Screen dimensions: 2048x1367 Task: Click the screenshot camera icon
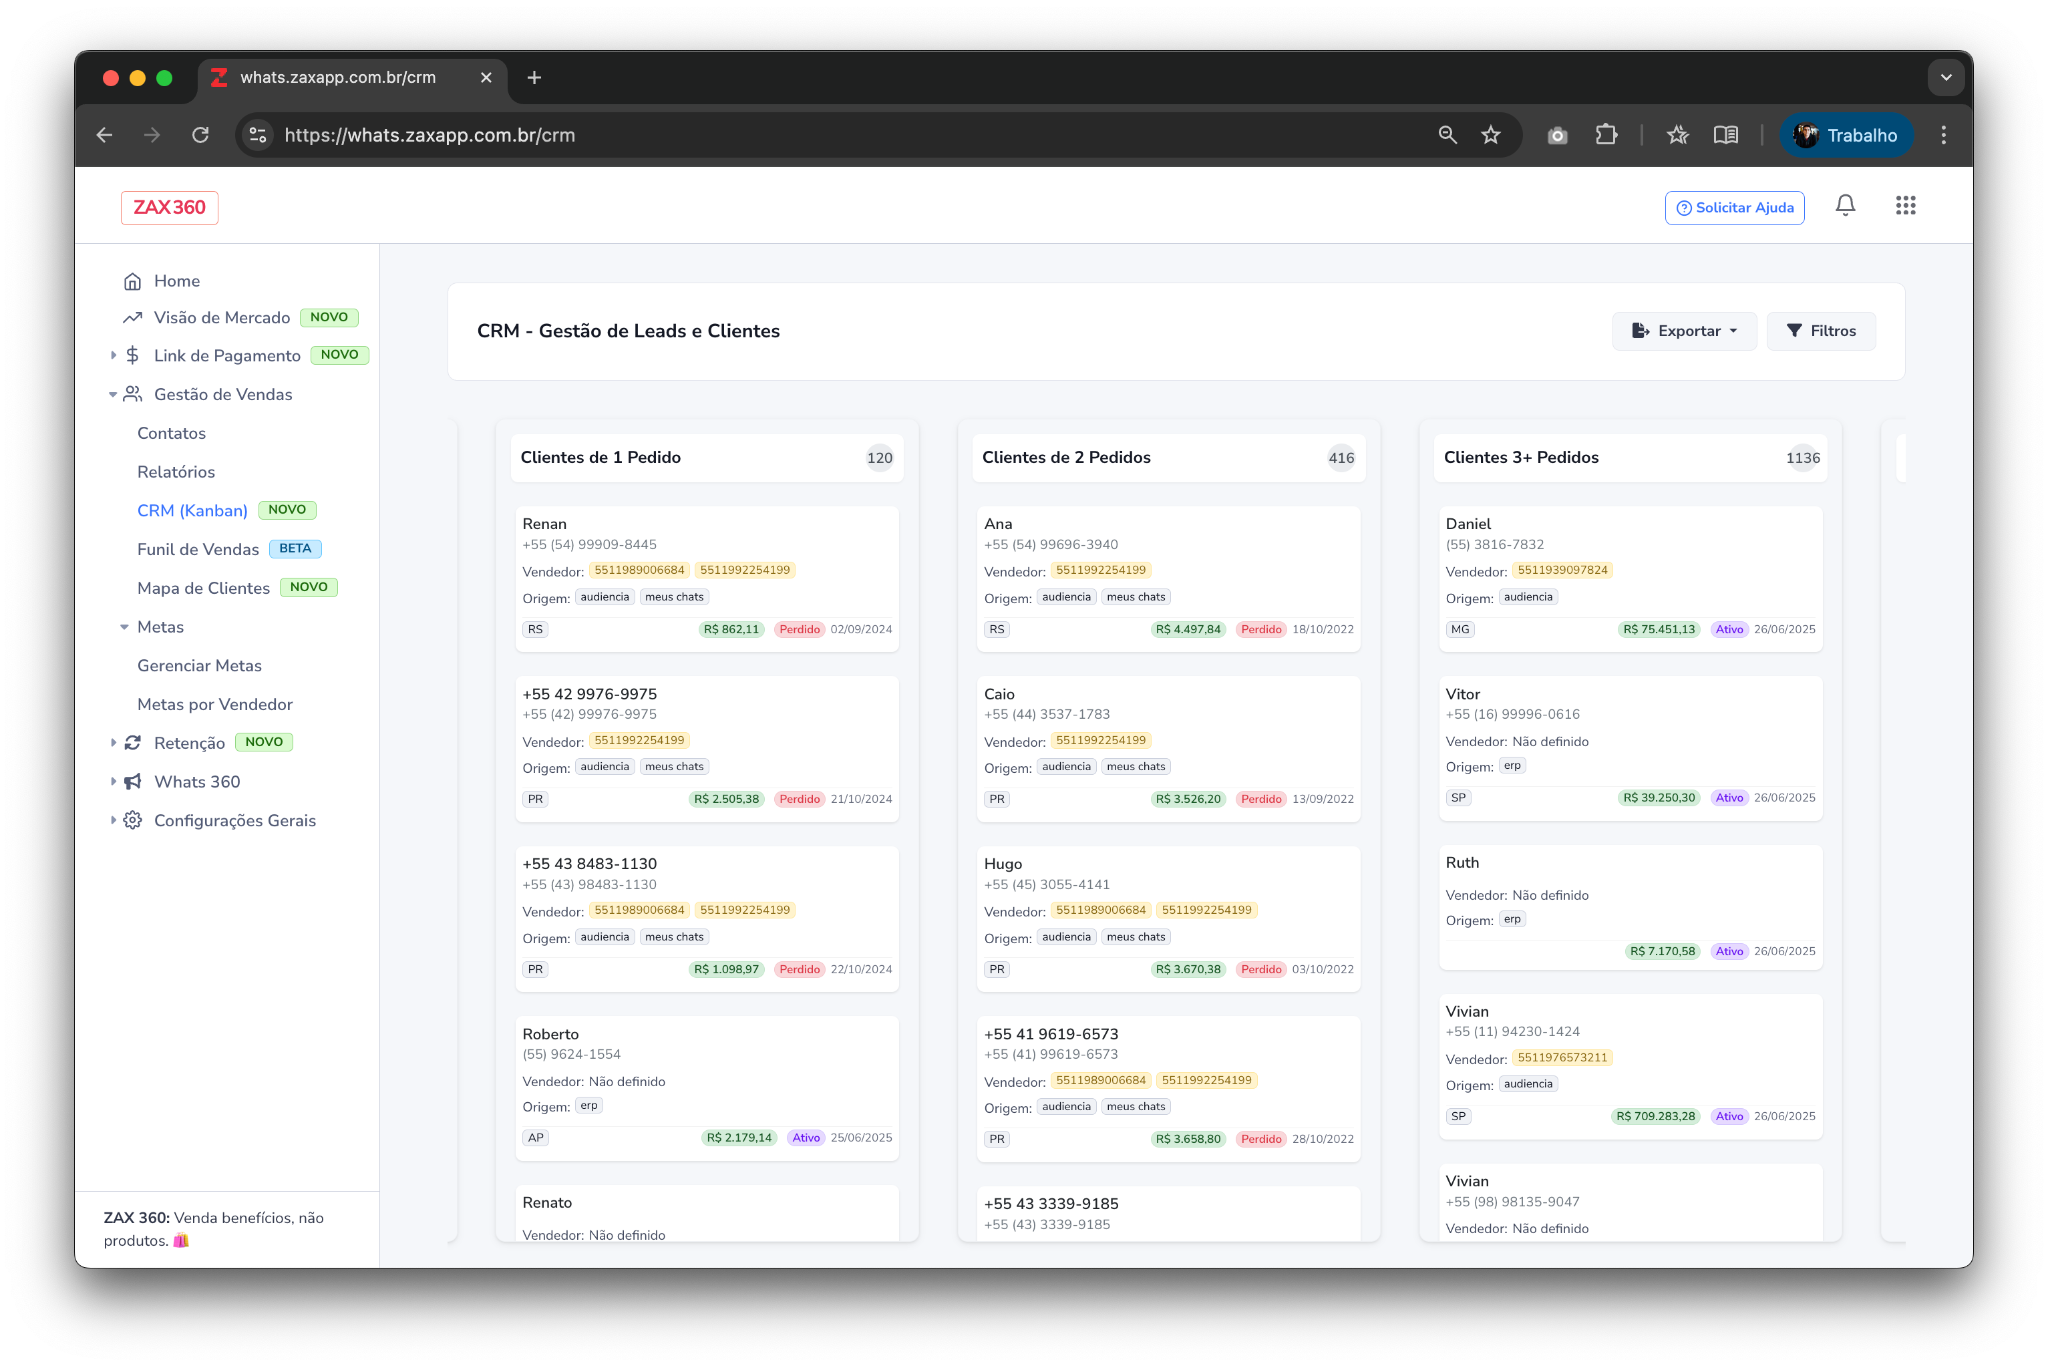(1557, 135)
